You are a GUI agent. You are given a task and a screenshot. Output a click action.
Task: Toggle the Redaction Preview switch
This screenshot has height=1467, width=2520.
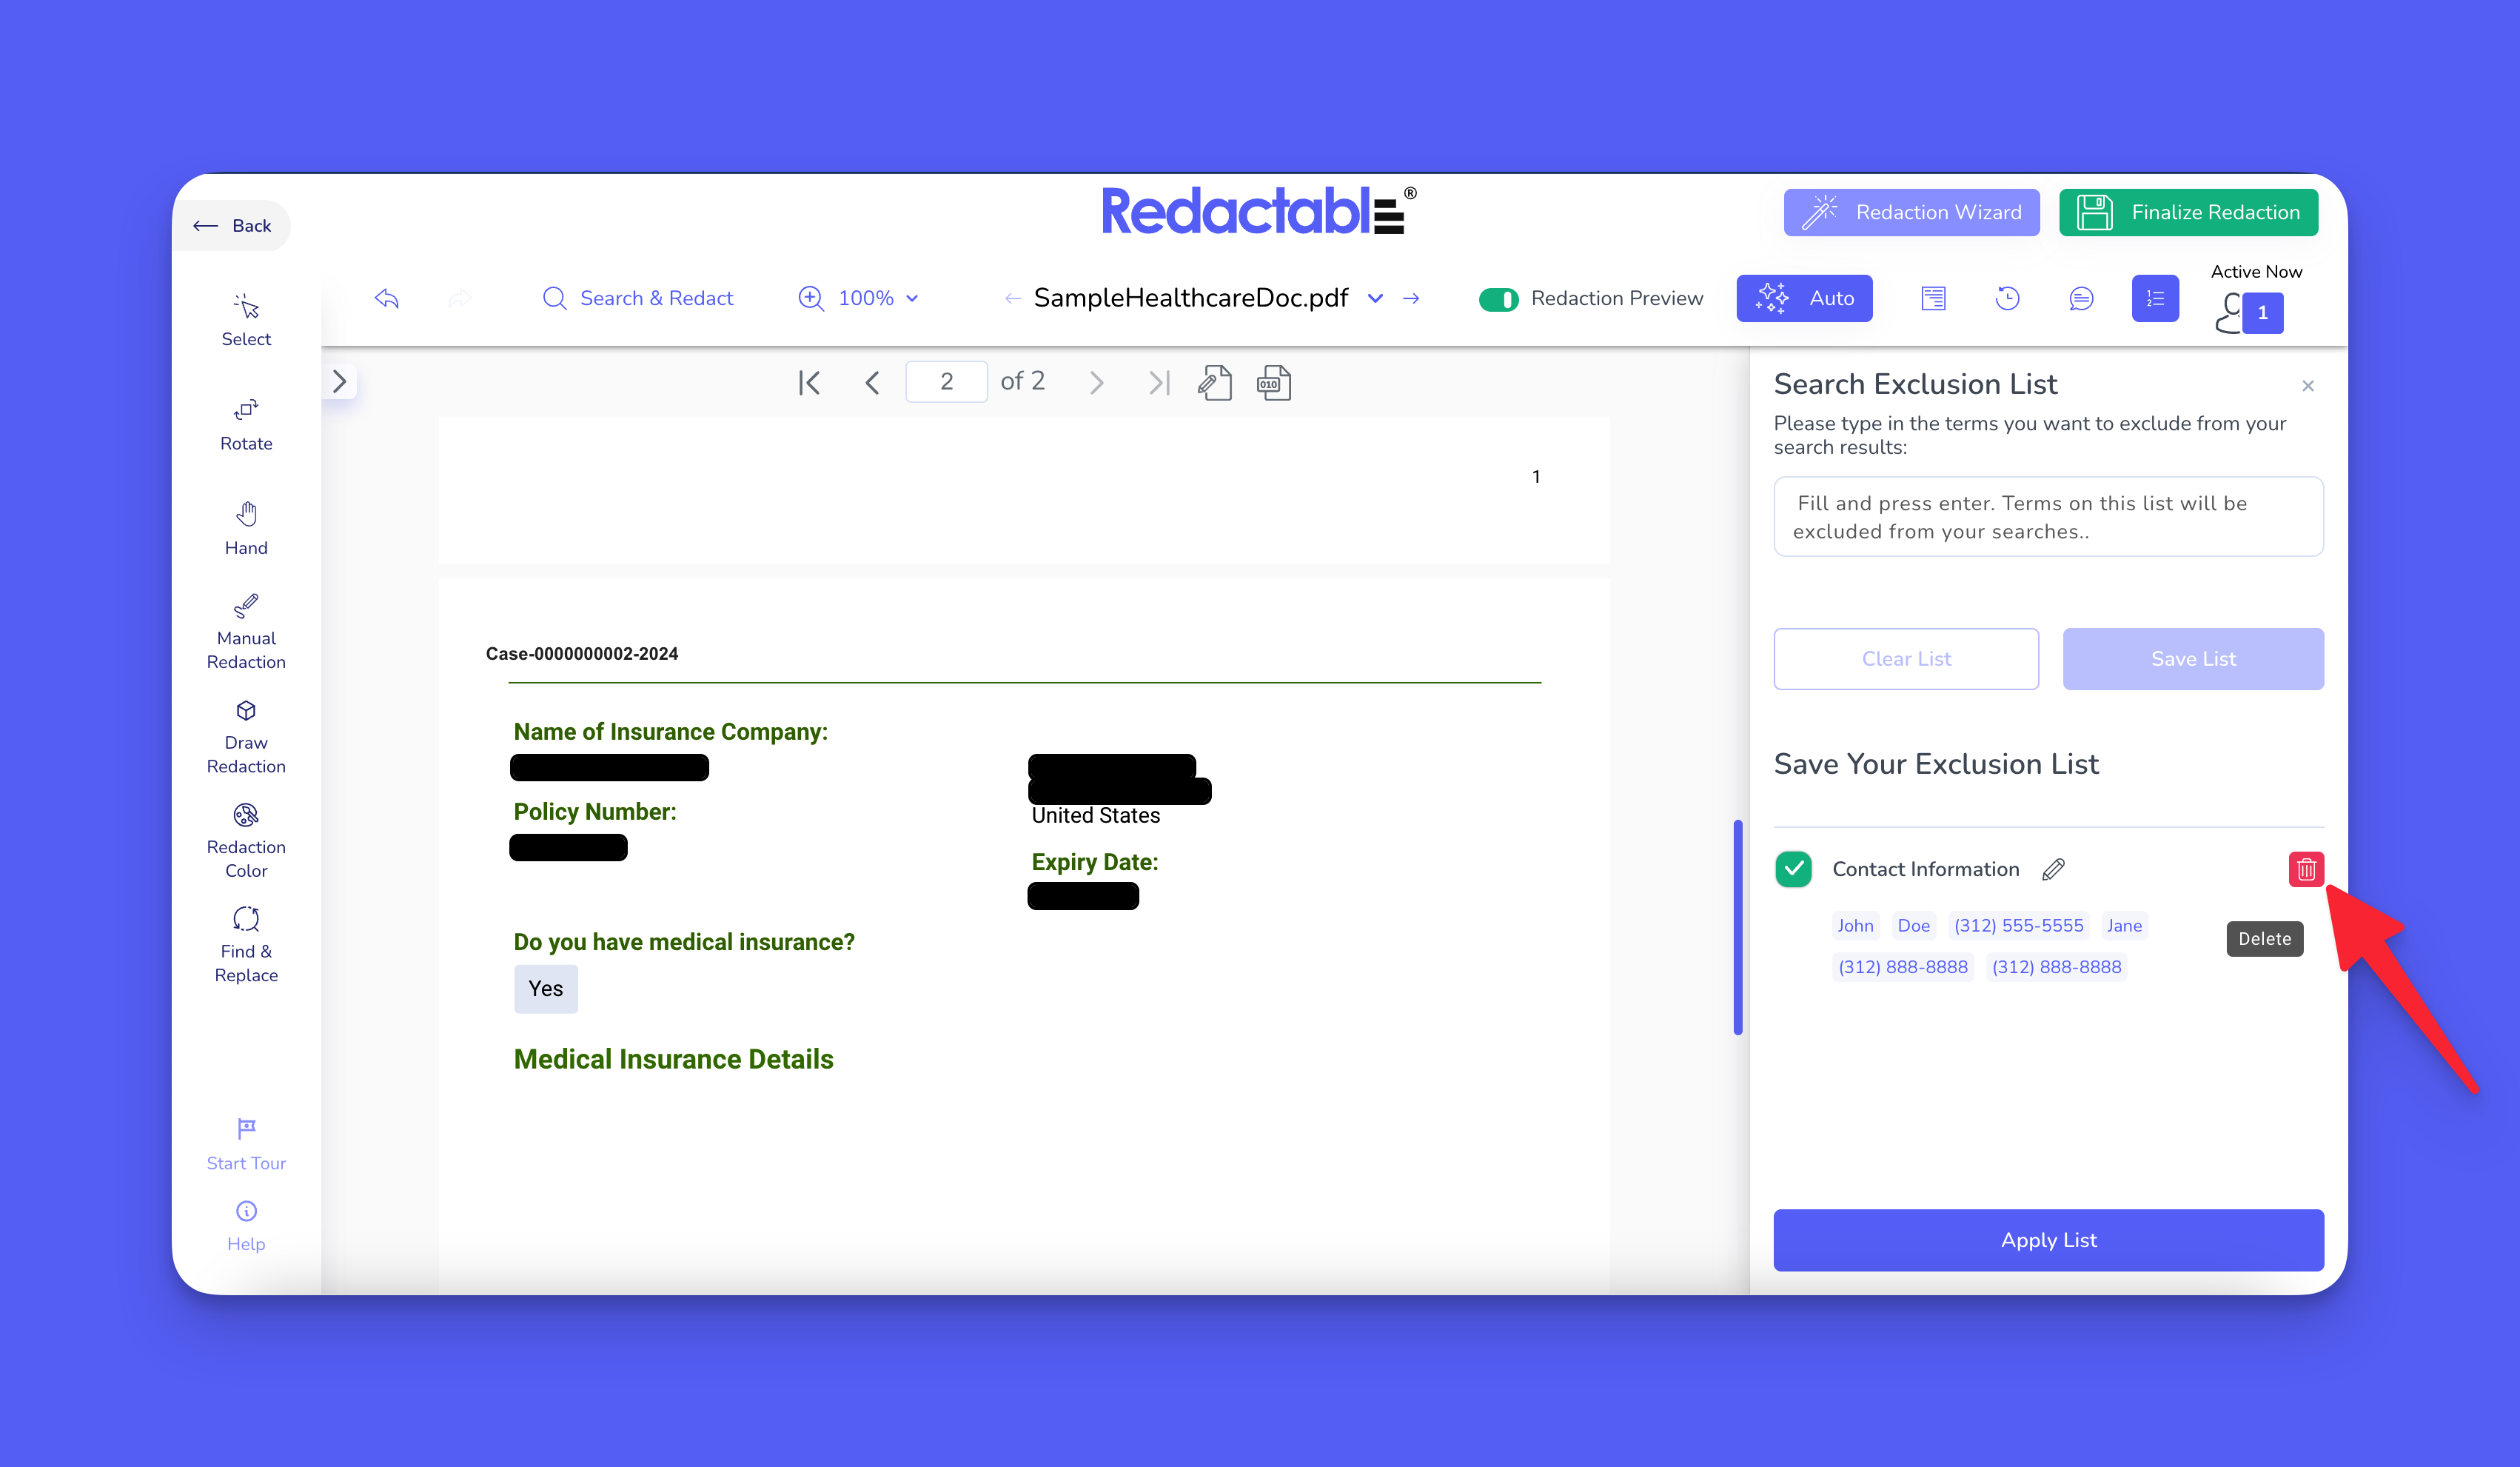click(1498, 299)
